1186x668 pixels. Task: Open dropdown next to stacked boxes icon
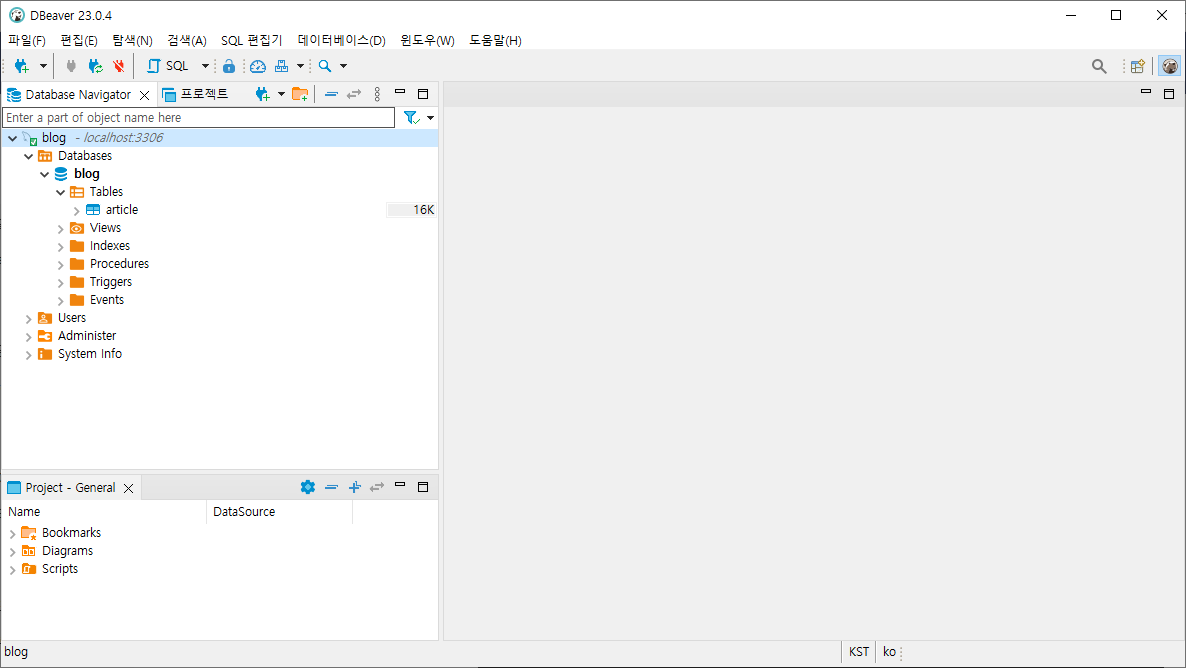point(300,67)
